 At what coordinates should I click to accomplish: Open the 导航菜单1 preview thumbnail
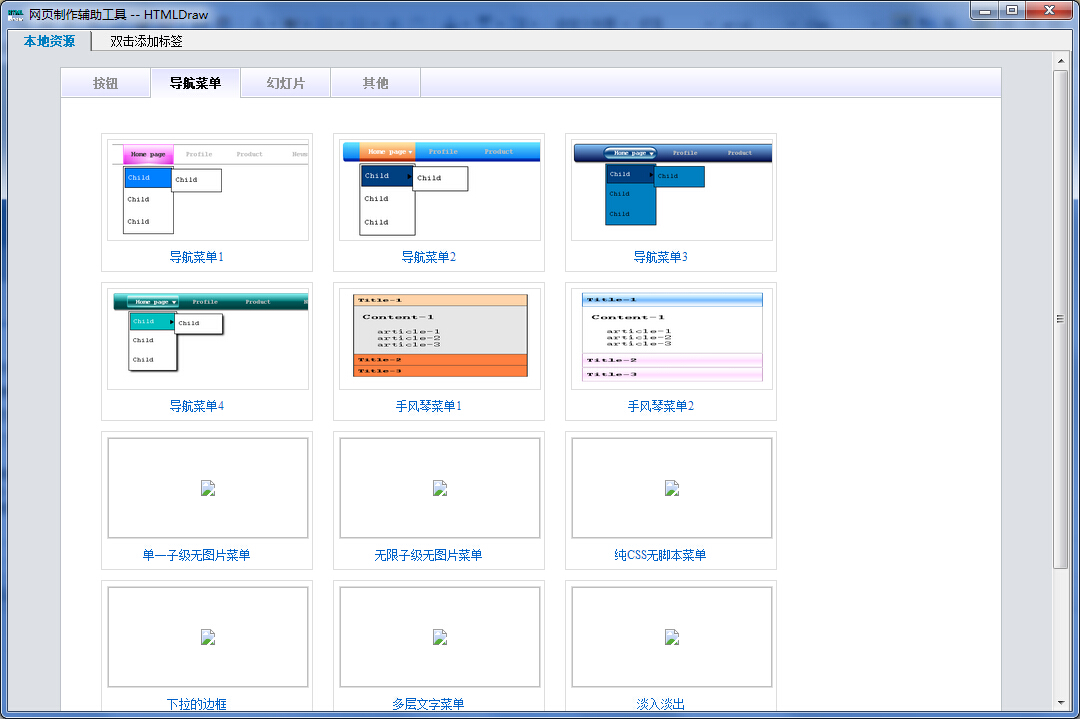pos(208,190)
